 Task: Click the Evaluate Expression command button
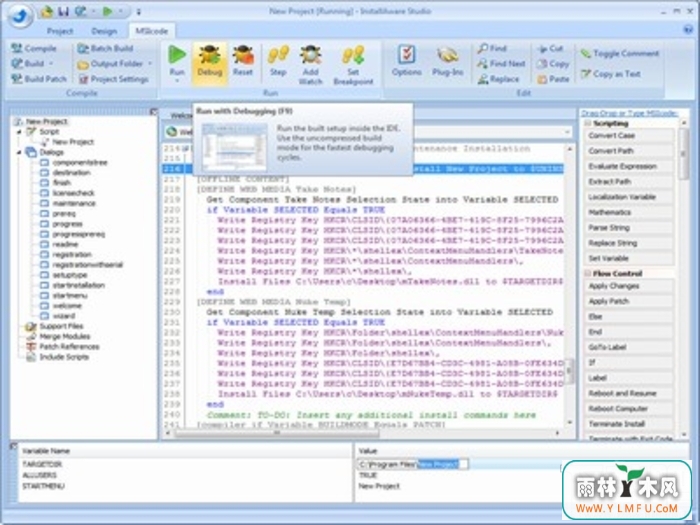click(629, 166)
